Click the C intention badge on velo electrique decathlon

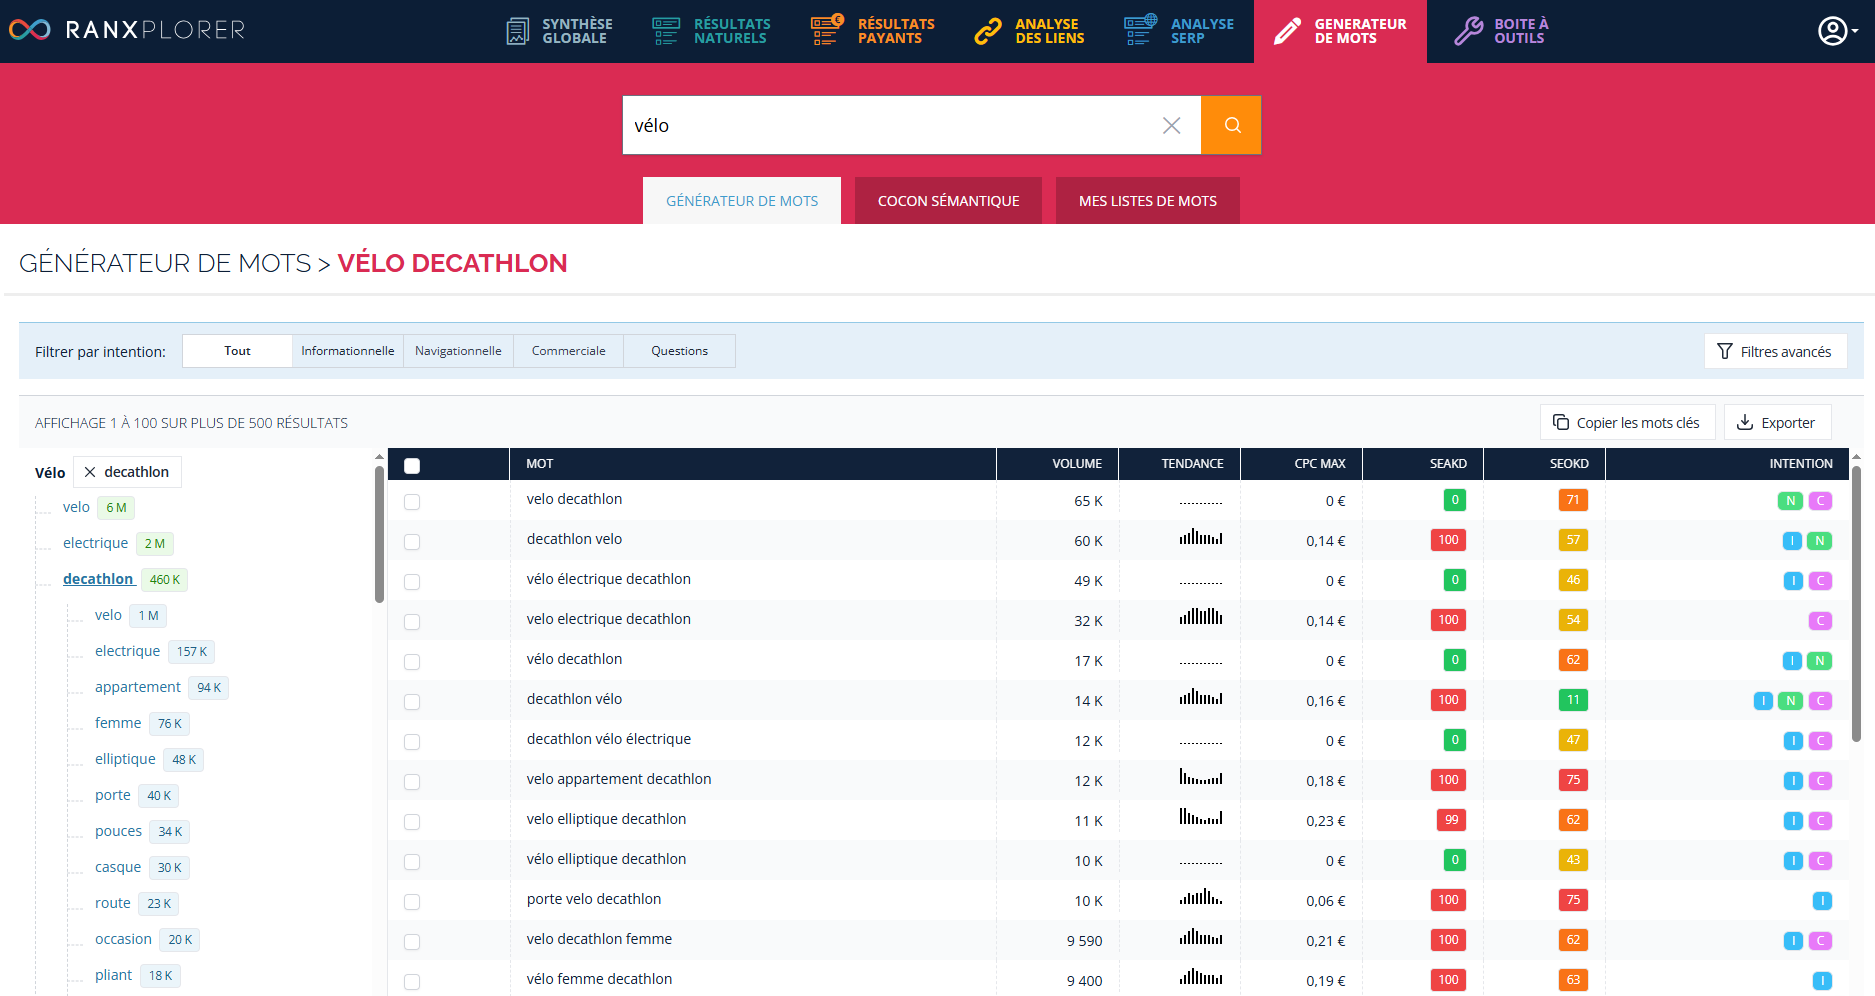[1820, 621]
